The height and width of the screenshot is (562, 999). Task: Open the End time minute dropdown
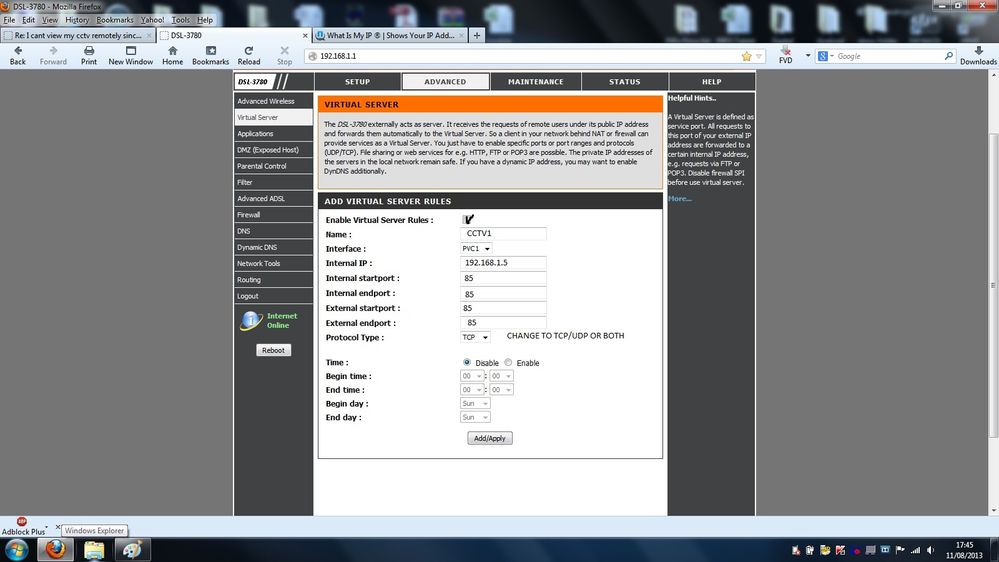501,389
